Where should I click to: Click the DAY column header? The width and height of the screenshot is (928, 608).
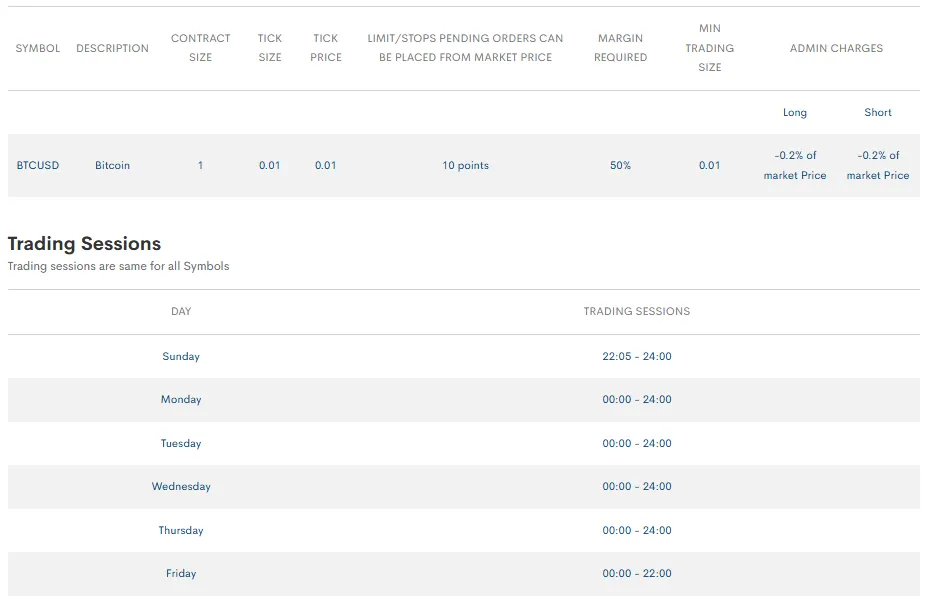(181, 311)
